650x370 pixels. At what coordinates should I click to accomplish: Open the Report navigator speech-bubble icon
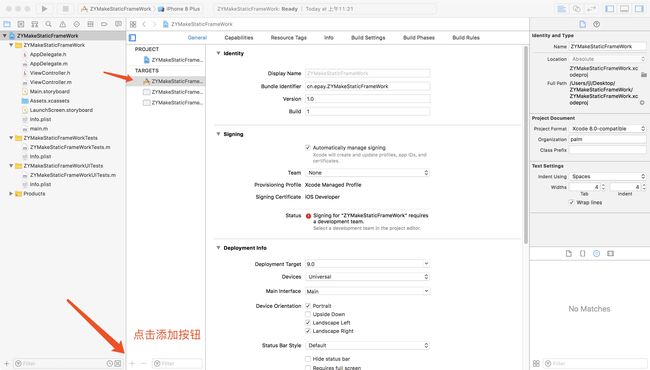tap(118, 24)
